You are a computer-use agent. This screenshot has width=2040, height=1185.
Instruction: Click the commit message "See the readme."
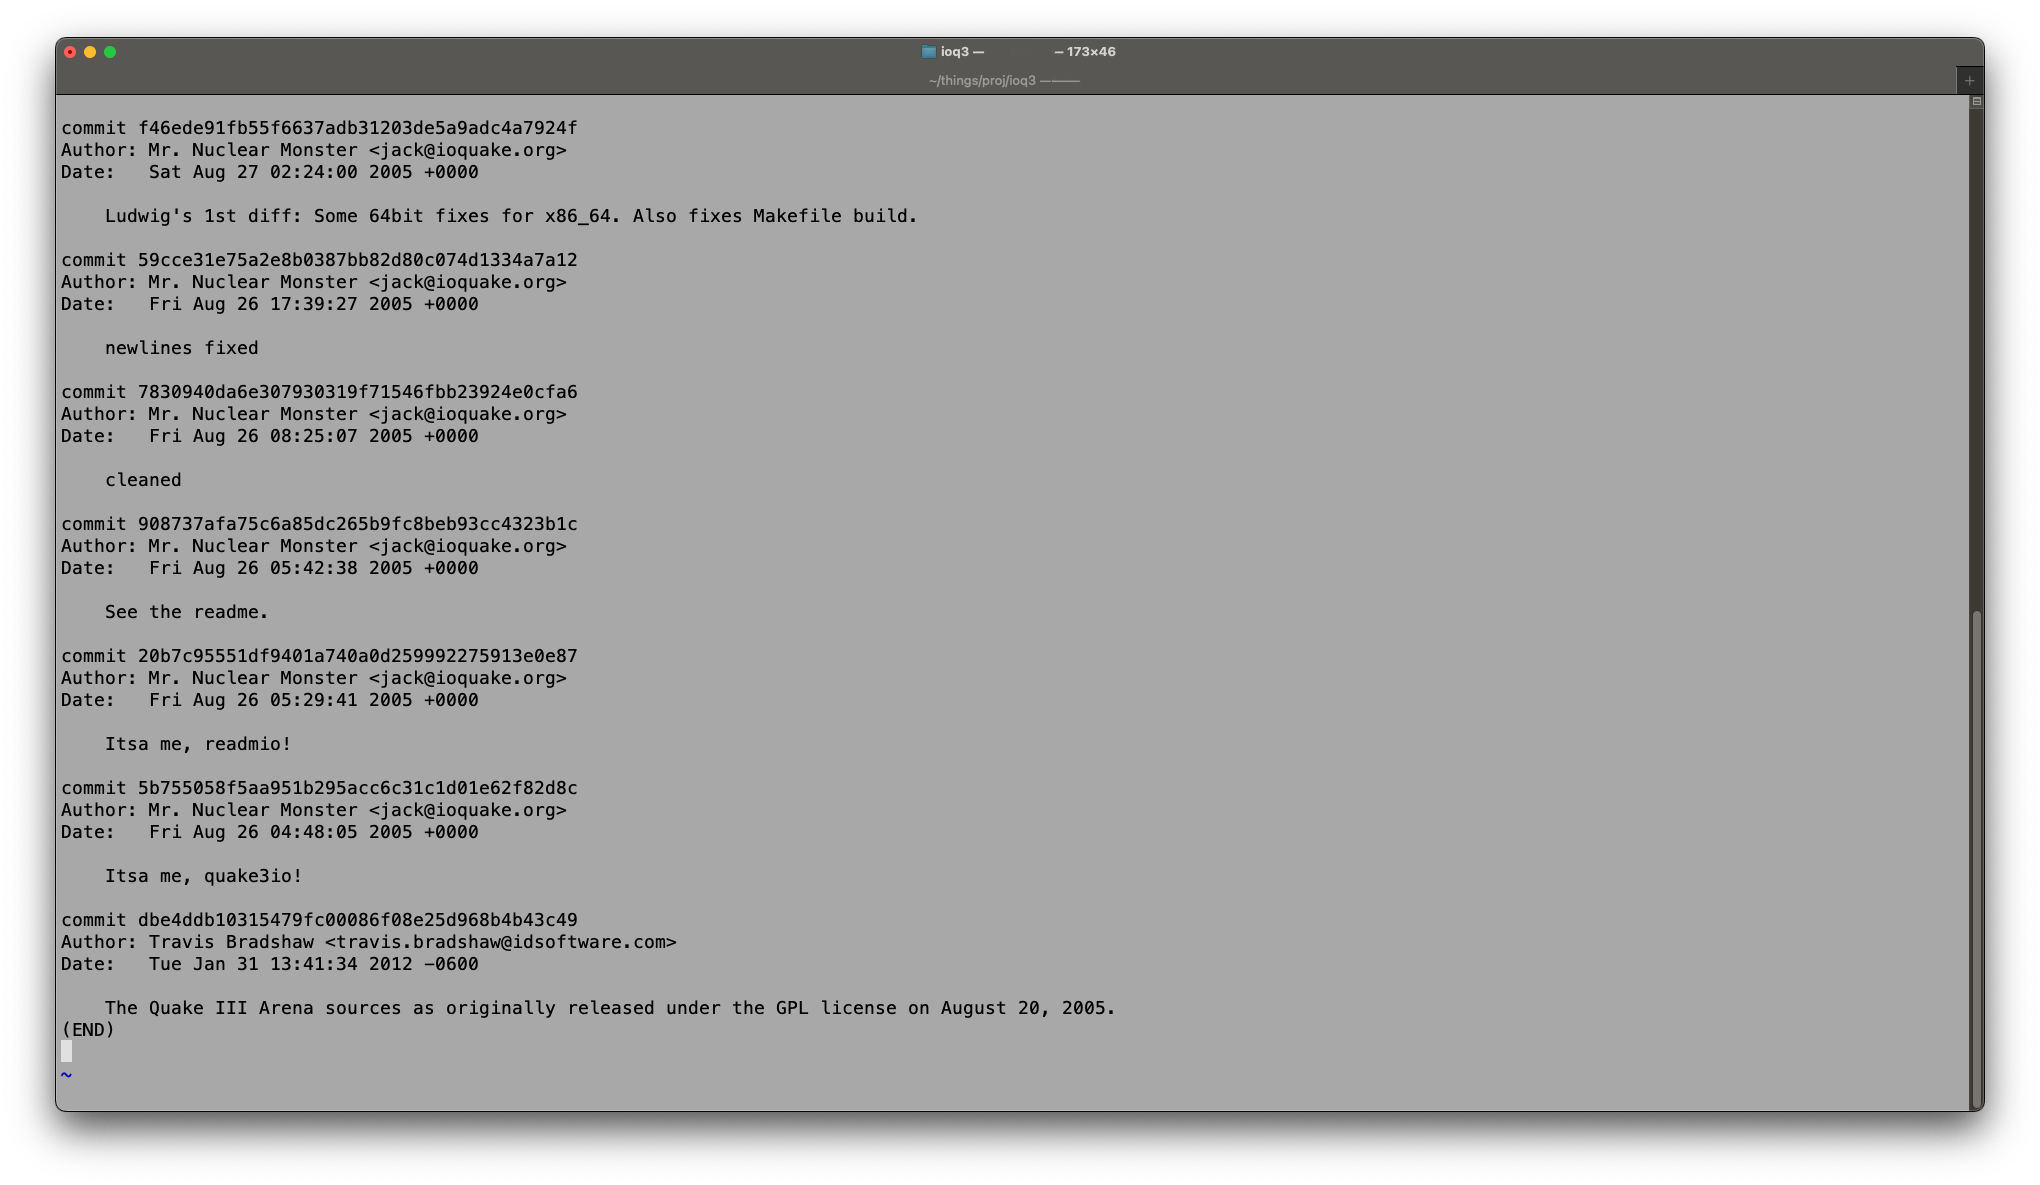tap(187, 612)
